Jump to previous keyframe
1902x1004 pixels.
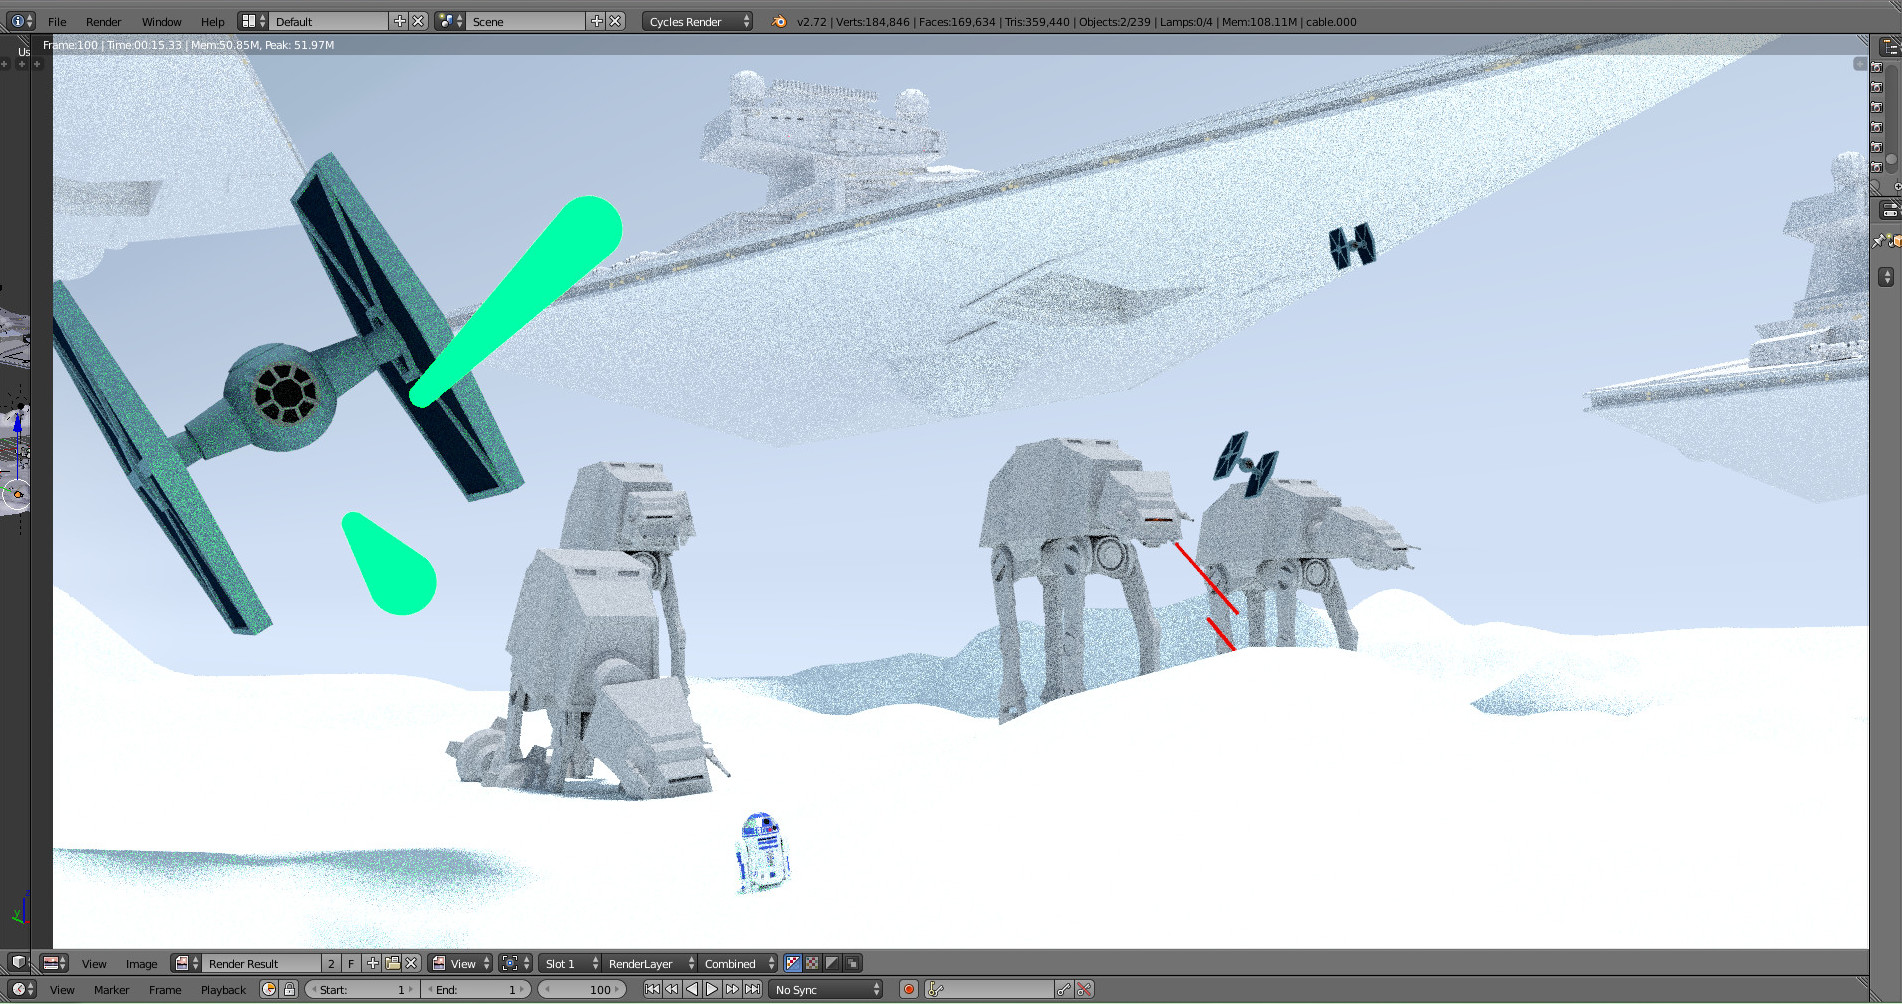(672, 989)
